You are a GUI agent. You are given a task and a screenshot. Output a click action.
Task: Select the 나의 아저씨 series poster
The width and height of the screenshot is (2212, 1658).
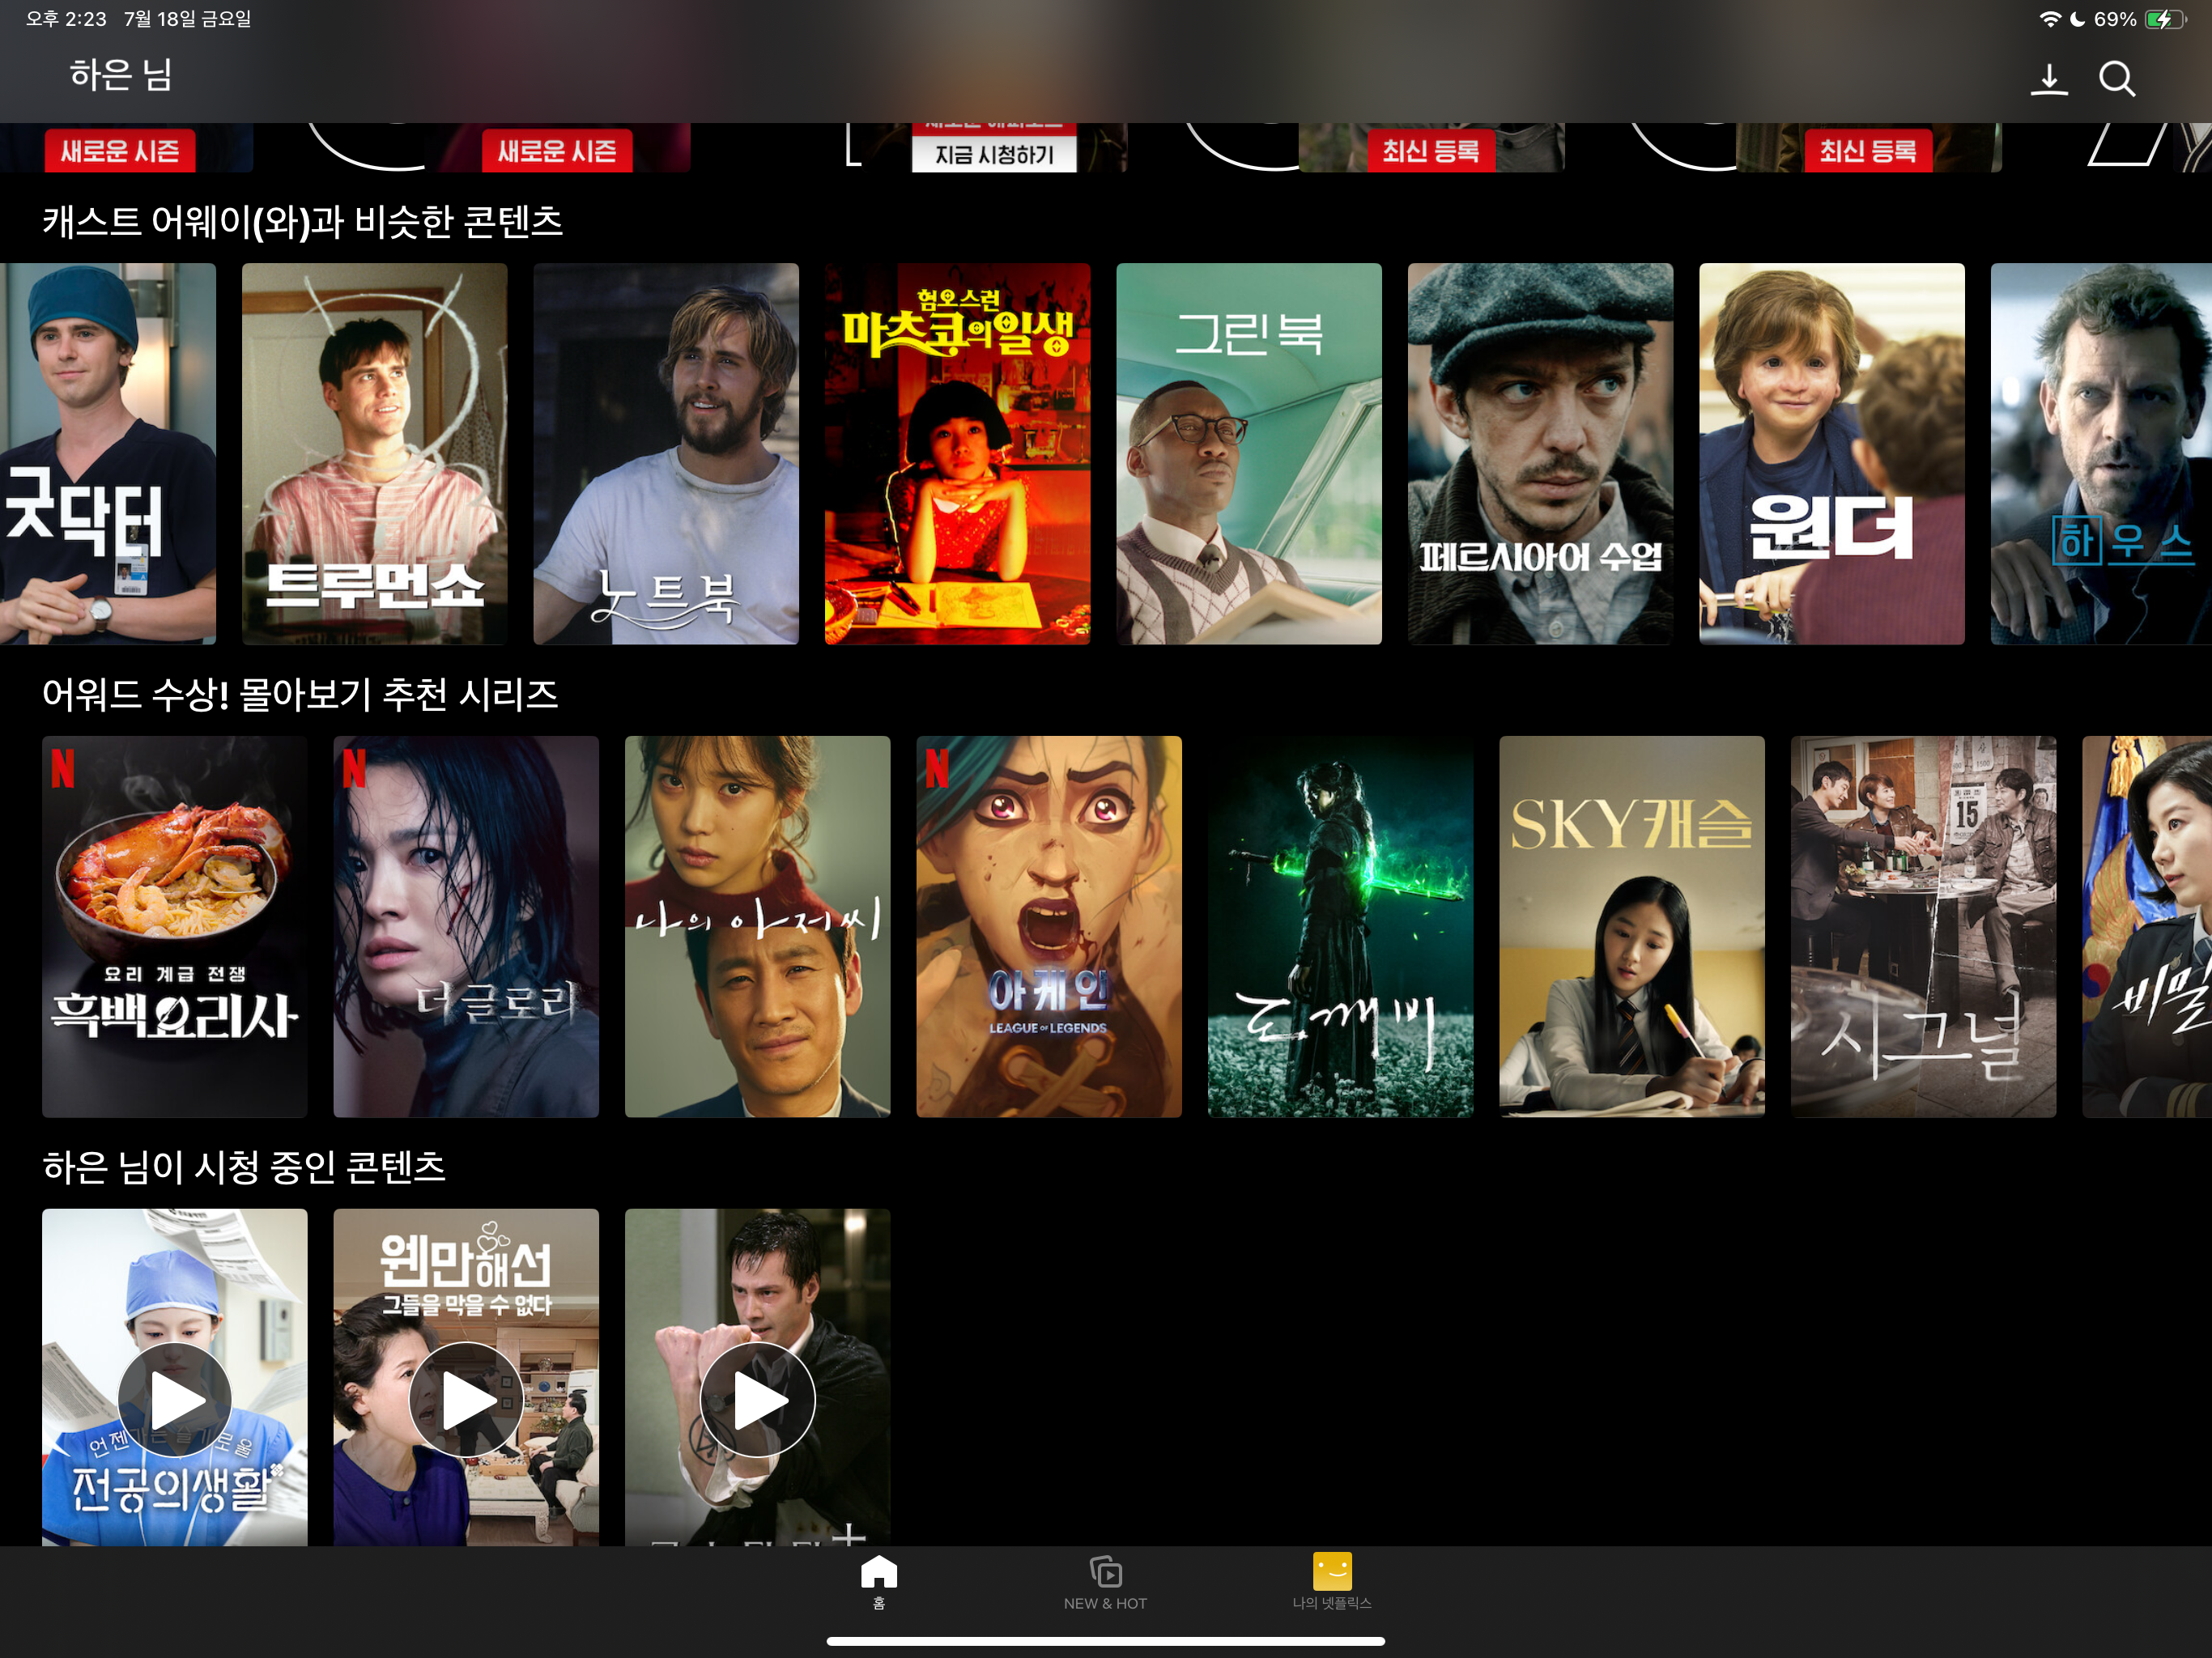click(757, 926)
